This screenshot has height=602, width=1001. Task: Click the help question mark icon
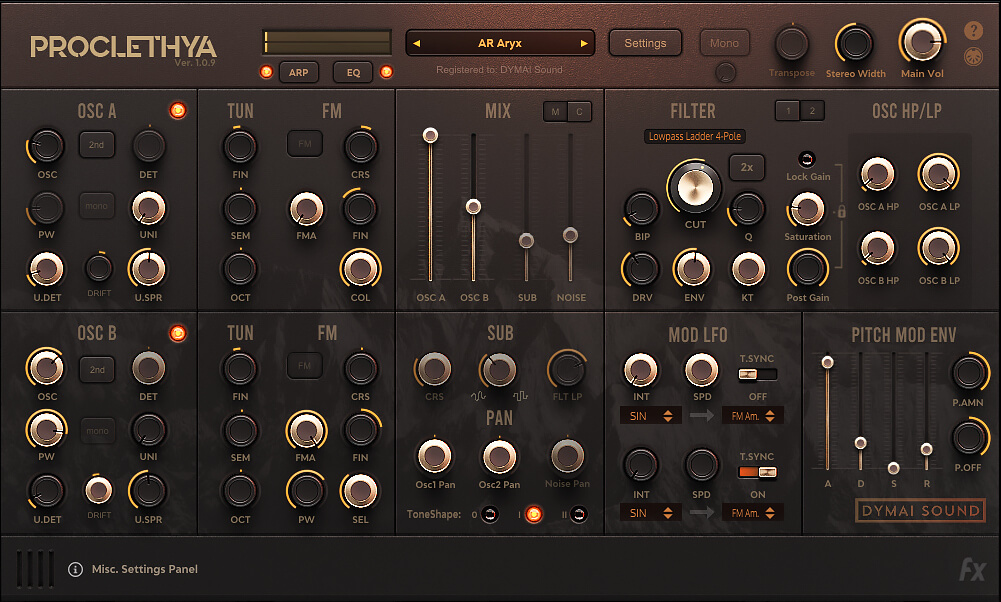pyautogui.click(x=973, y=31)
